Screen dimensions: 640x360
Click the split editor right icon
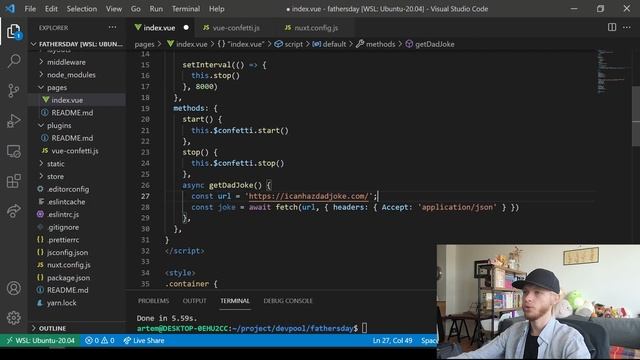(x=612, y=27)
